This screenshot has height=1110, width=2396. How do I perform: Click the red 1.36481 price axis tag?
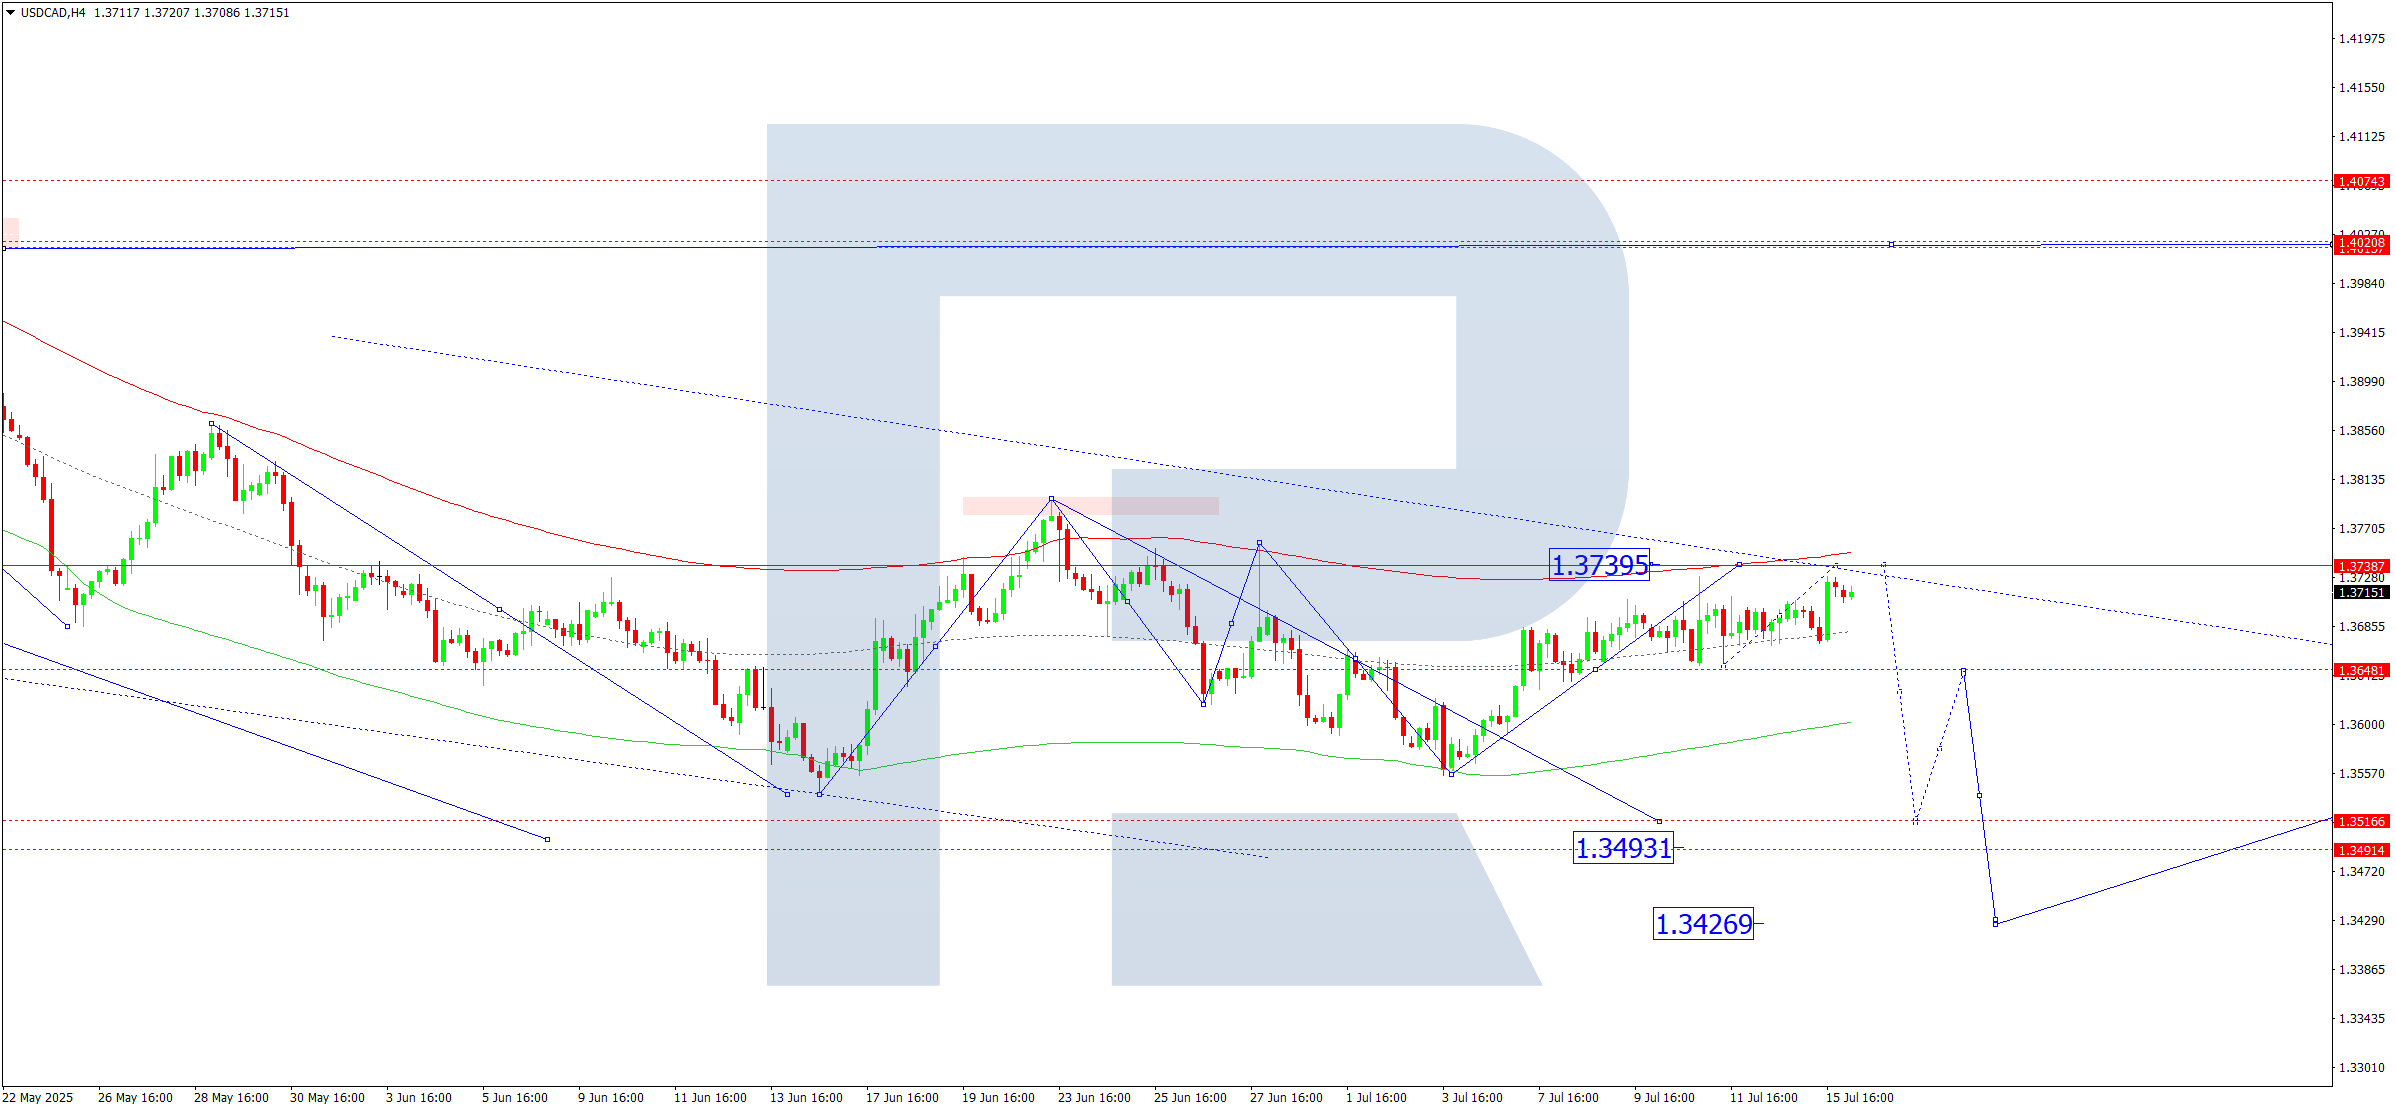(2361, 670)
